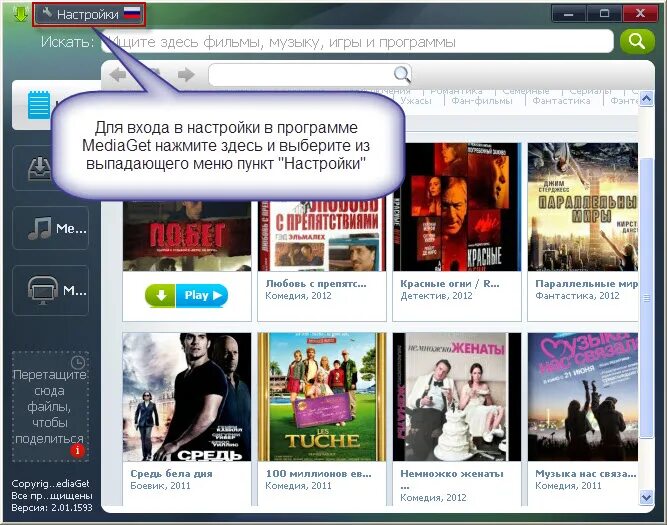Click the clock icon in the share drop area

click(x=78, y=362)
